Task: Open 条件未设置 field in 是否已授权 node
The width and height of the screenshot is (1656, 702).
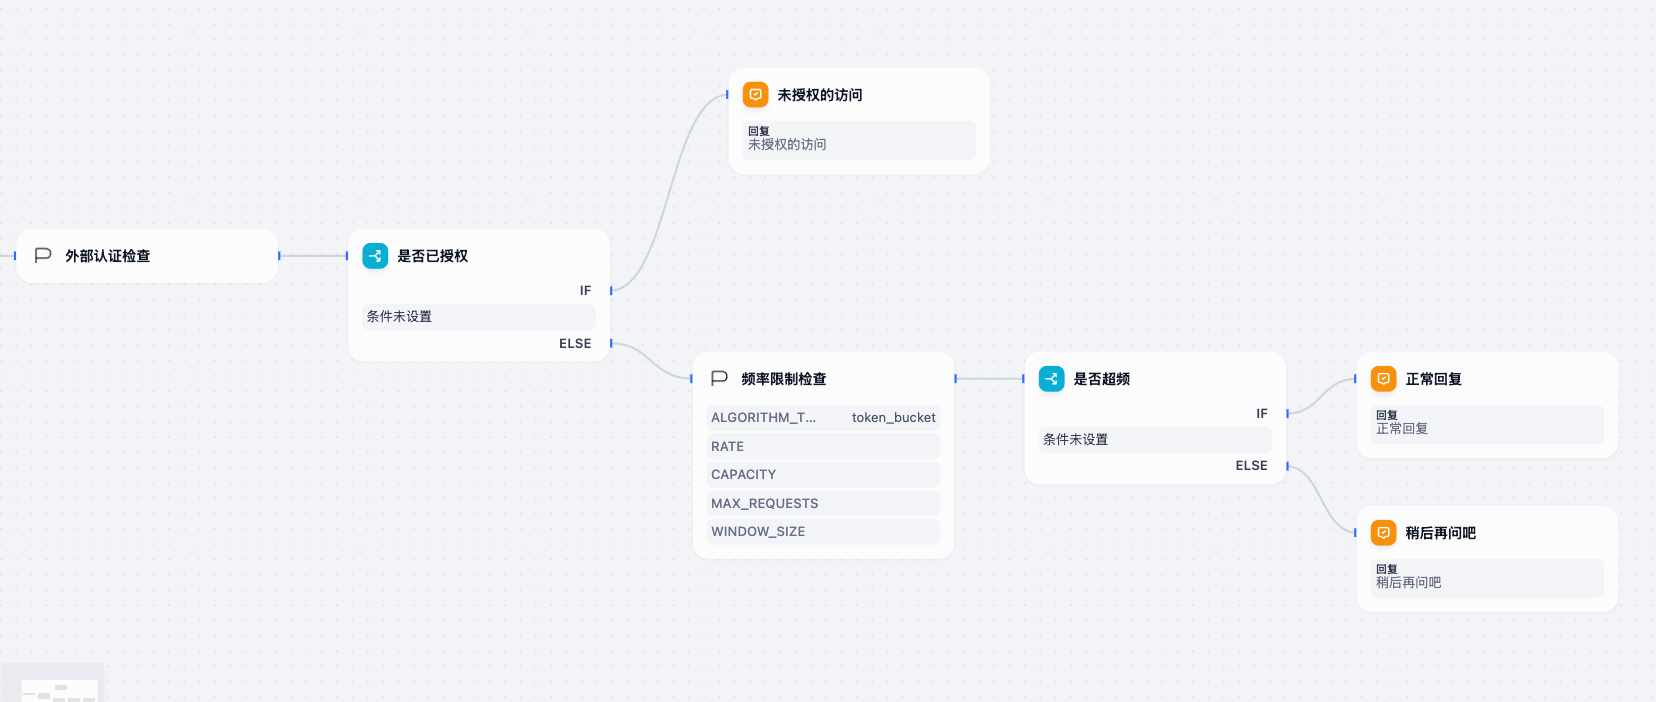Action: 479,317
